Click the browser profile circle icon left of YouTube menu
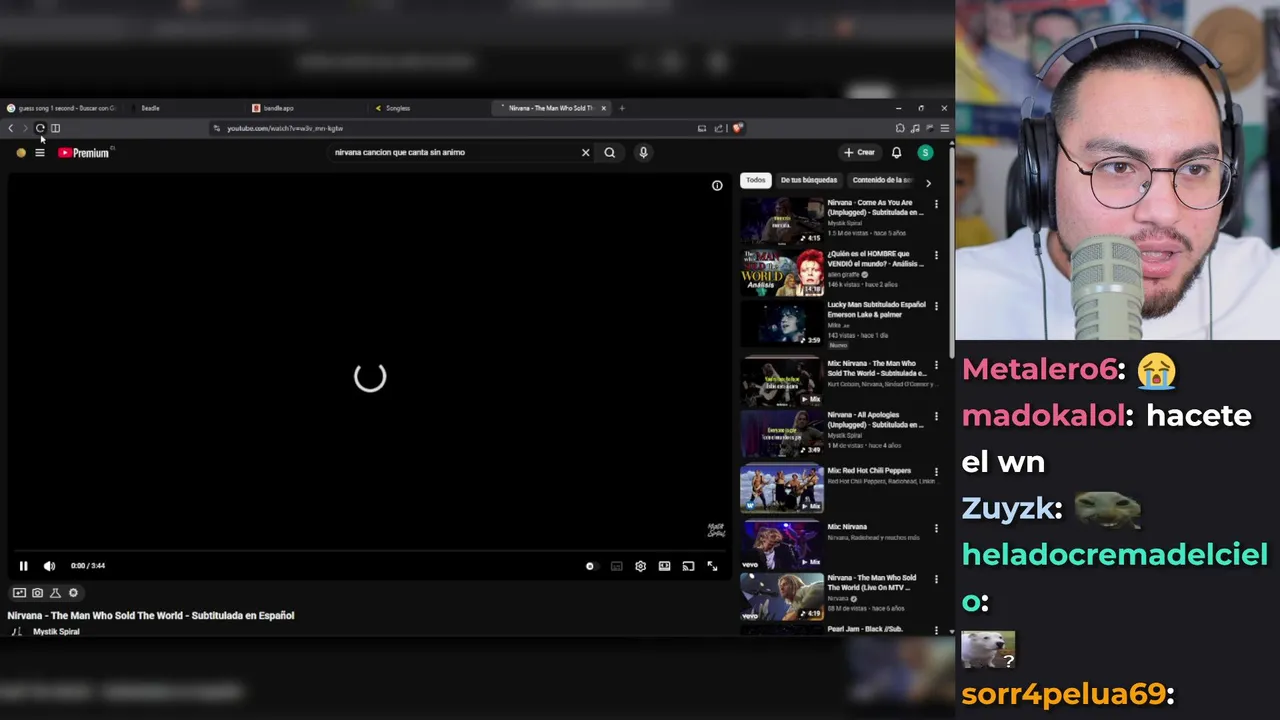This screenshot has width=1280, height=720. pos(21,153)
